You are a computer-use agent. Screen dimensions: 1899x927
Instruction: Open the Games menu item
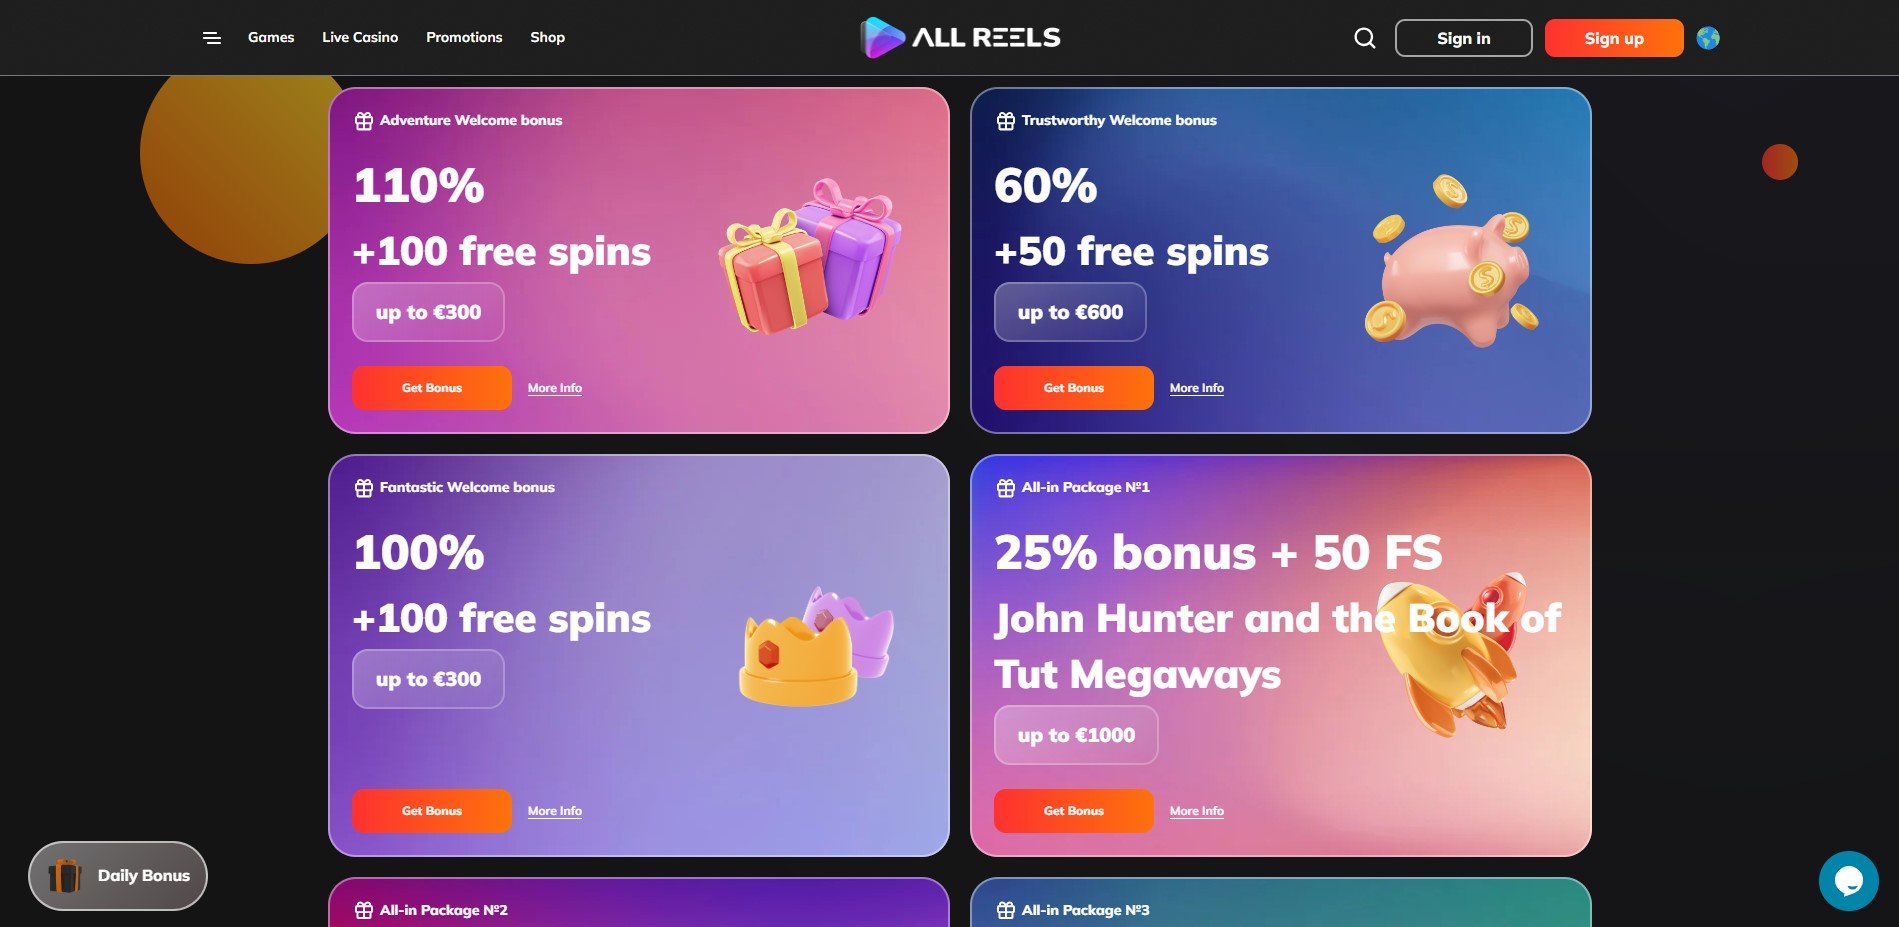coord(271,37)
